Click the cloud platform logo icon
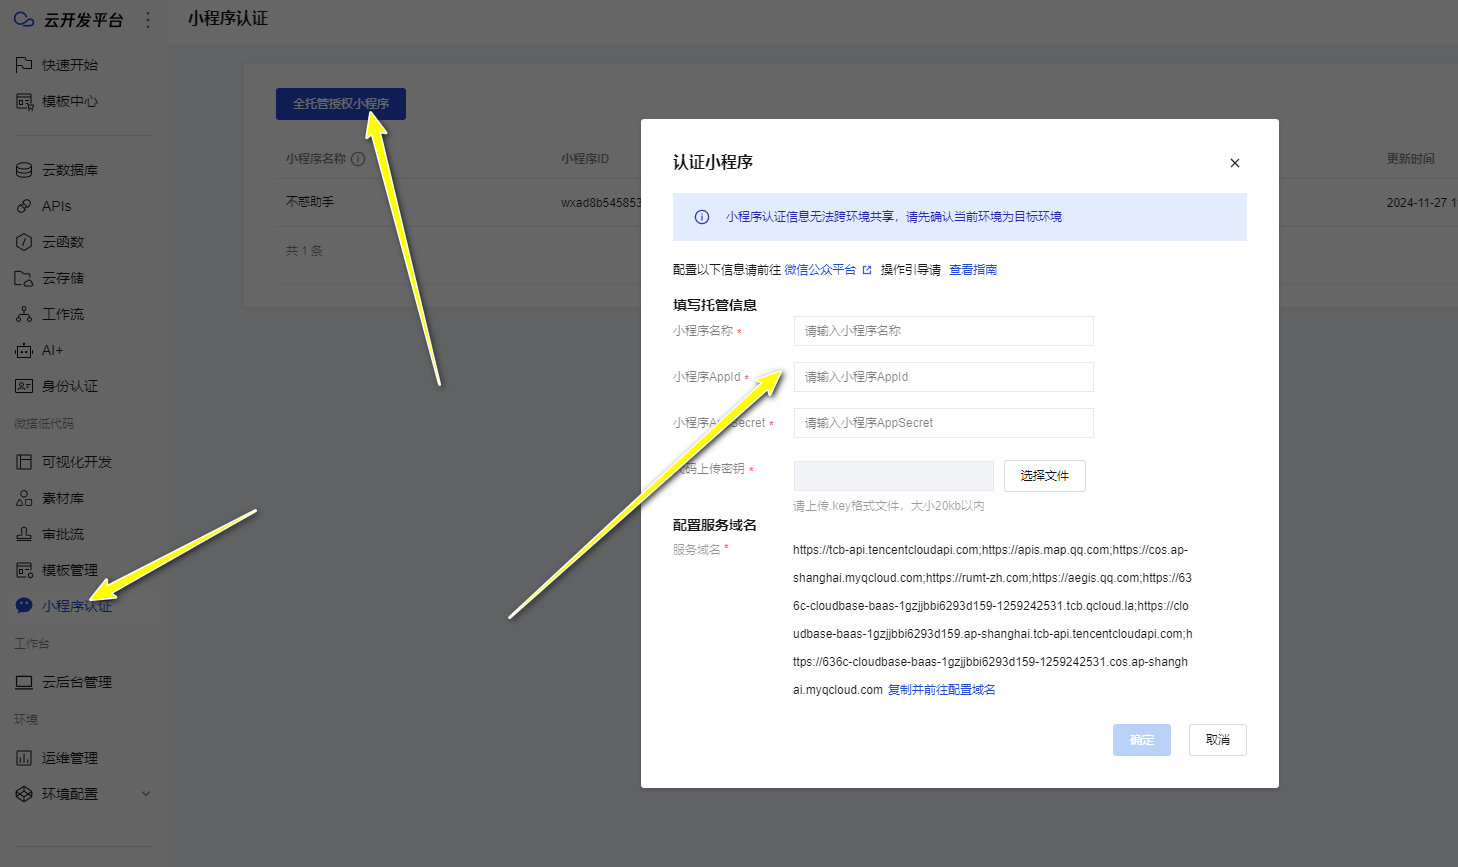 pos(23,19)
